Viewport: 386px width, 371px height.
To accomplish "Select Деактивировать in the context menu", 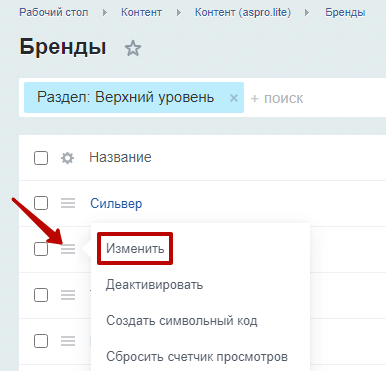I will (x=154, y=285).
